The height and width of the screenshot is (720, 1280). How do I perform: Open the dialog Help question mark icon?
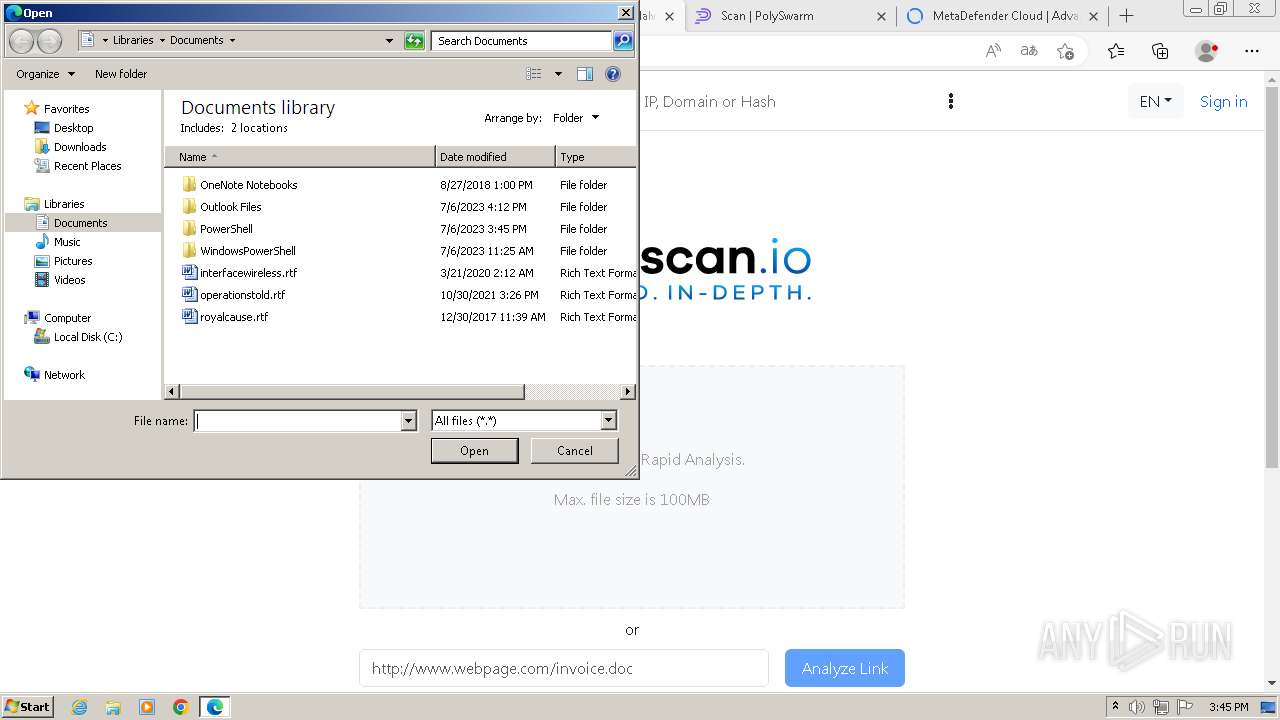(x=613, y=74)
